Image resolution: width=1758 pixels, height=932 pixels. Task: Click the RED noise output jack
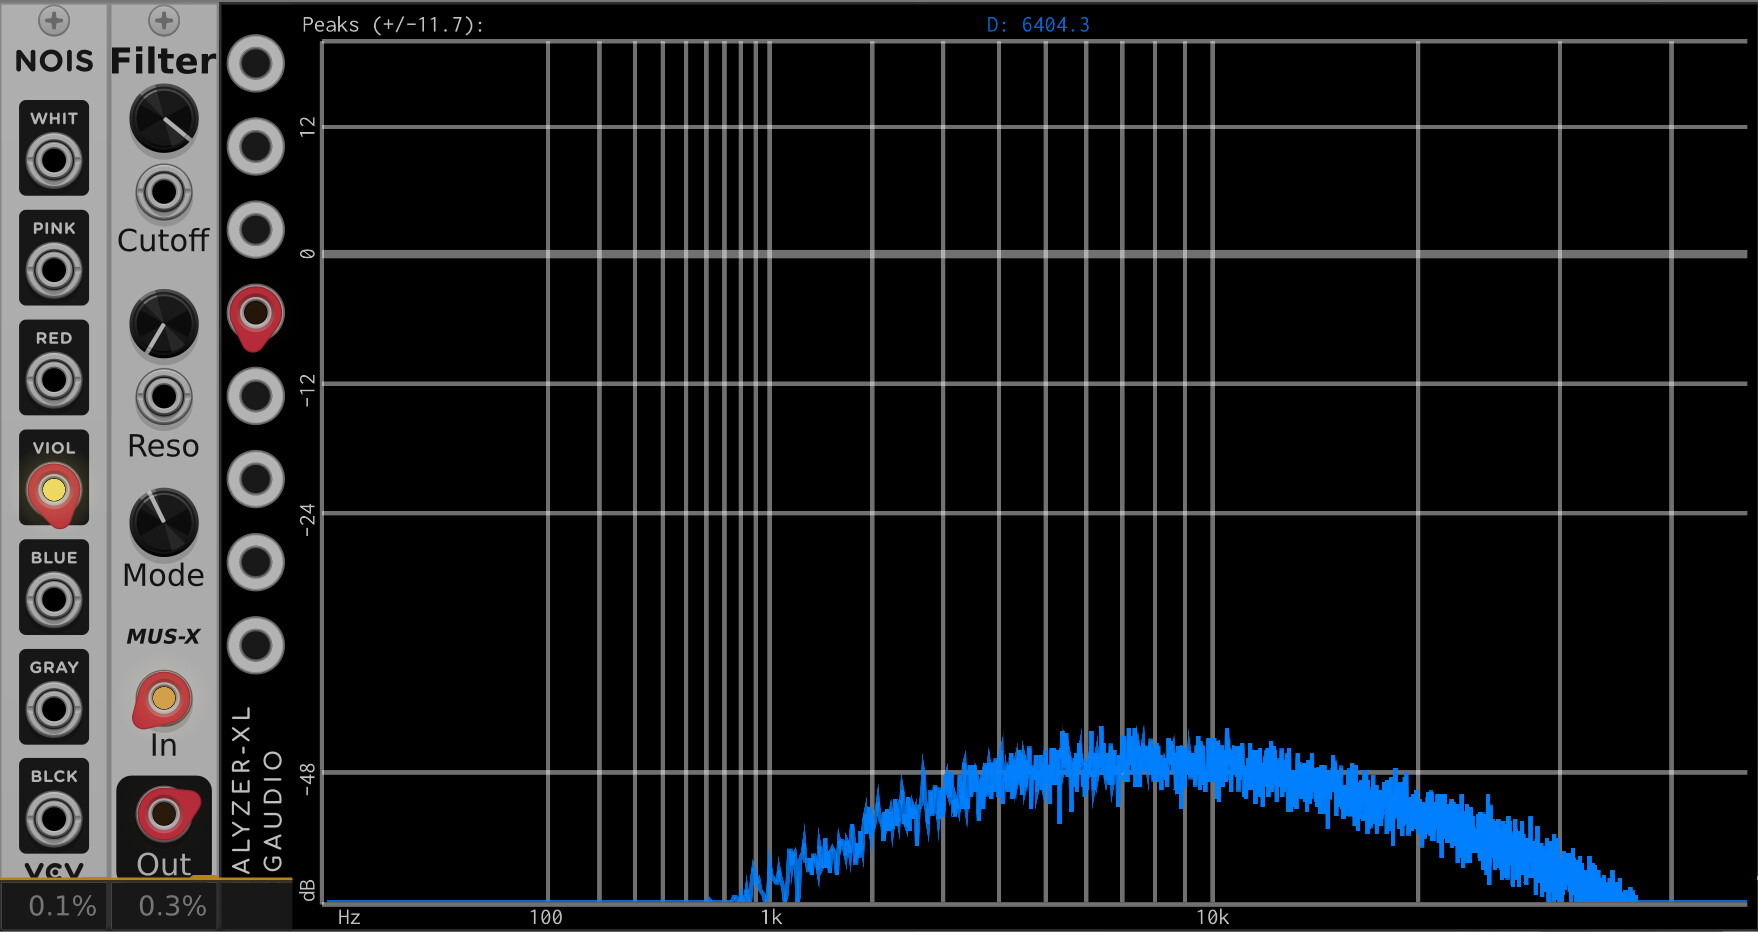(x=54, y=380)
